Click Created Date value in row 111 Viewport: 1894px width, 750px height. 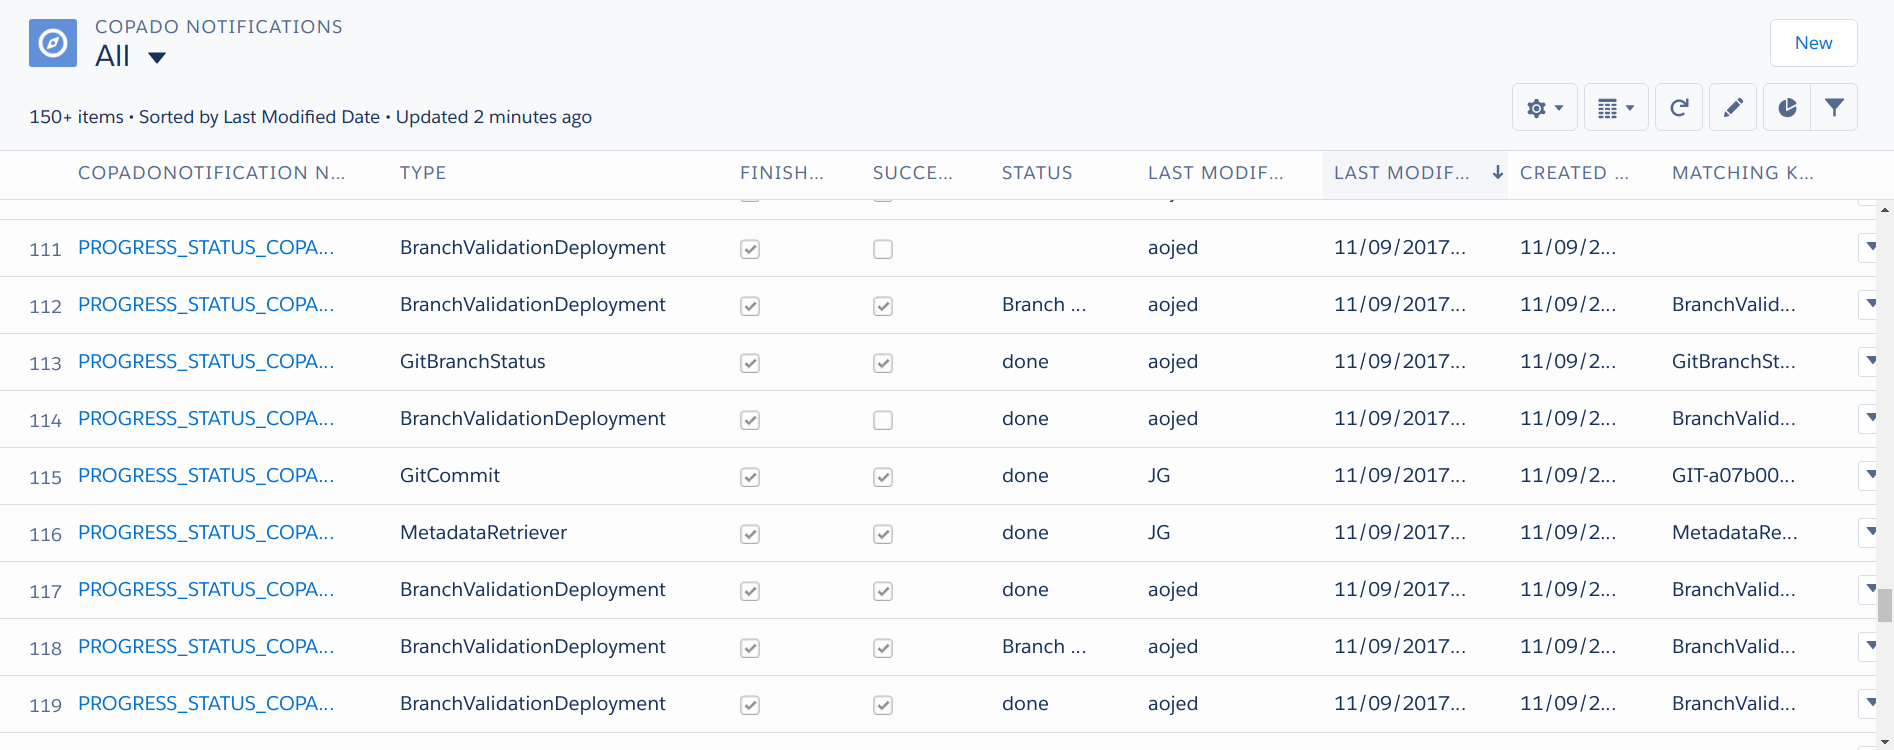click(x=1568, y=247)
